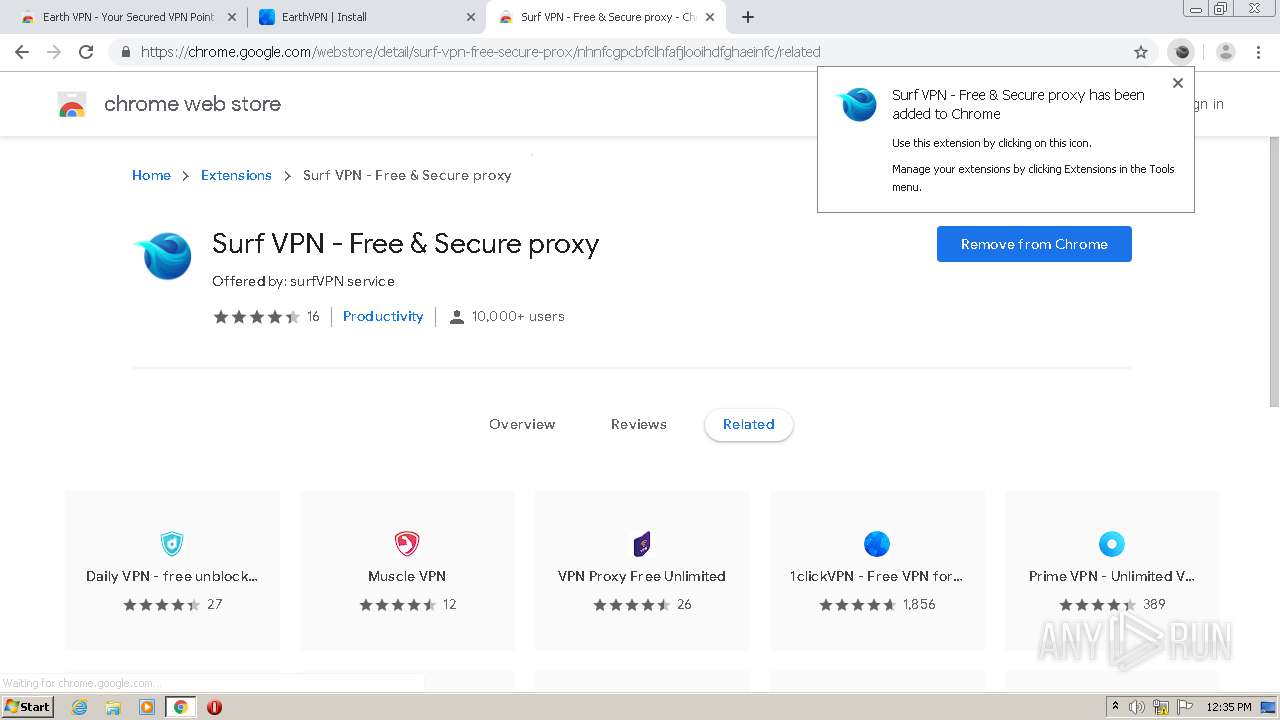1280x720 pixels.
Task: Open Internet Explorer from the taskbar
Action: 80,707
